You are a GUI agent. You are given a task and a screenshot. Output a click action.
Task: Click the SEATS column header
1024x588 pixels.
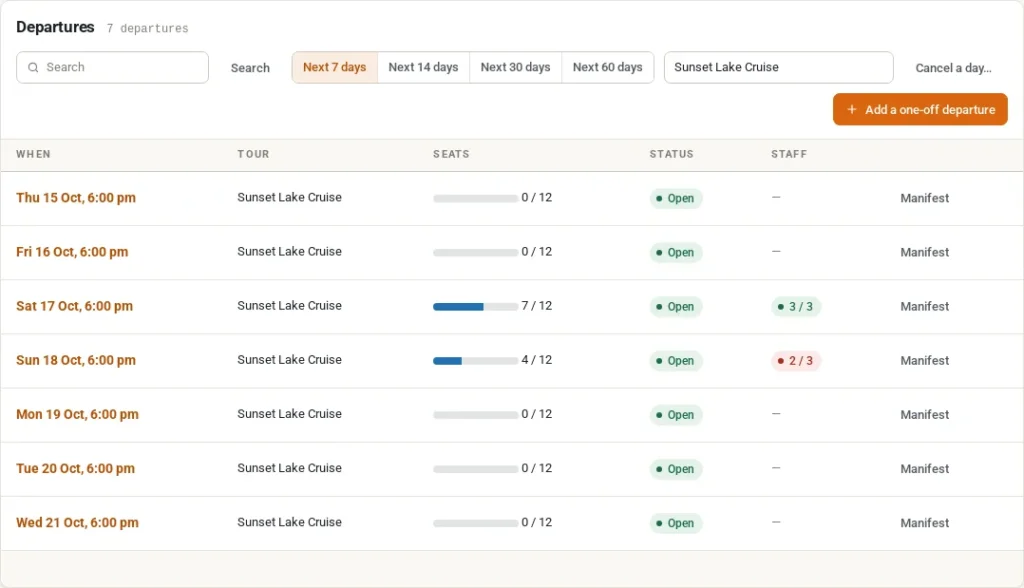tap(451, 154)
